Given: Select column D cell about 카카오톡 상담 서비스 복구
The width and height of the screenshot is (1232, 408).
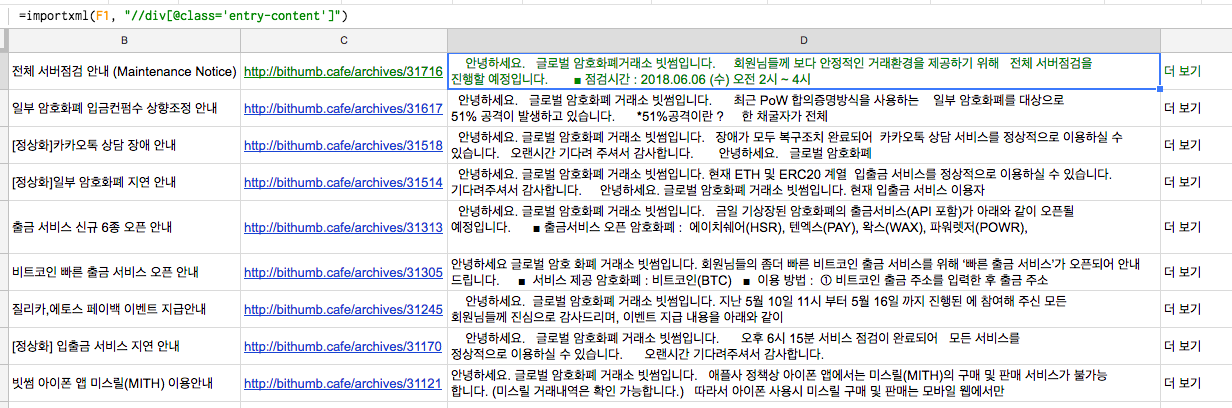Looking at the screenshot, I should click(803, 145).
